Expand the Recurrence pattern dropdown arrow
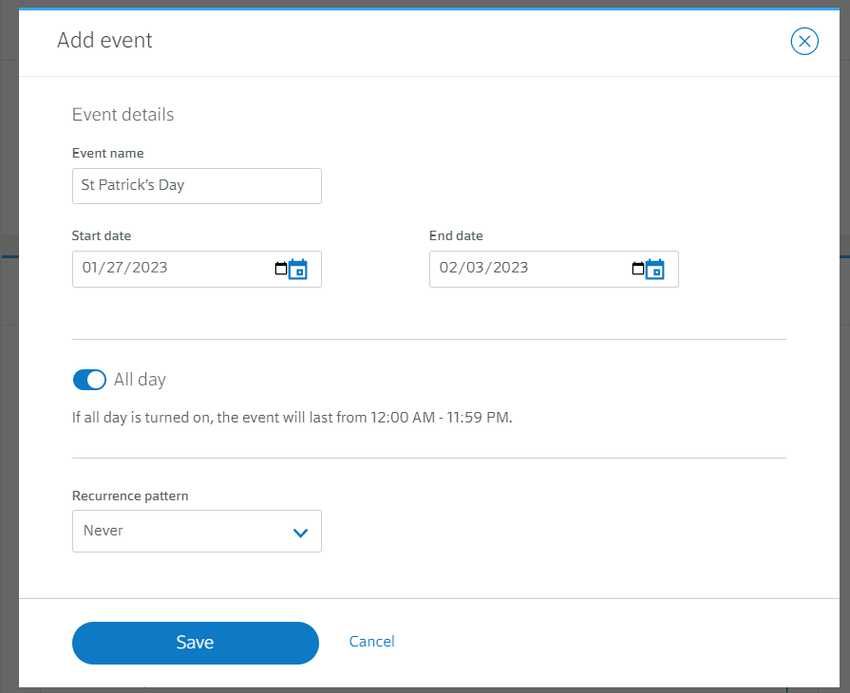The height and width of the screenshot is (693, 850). click(x=300, y=532)
